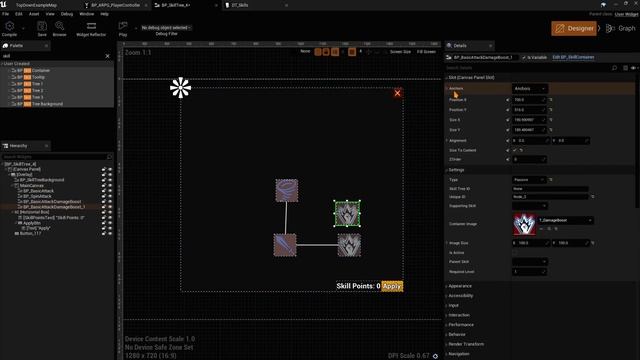Reset the Unique ID property to default
This screenshot has height=360, width=640.
592,197
